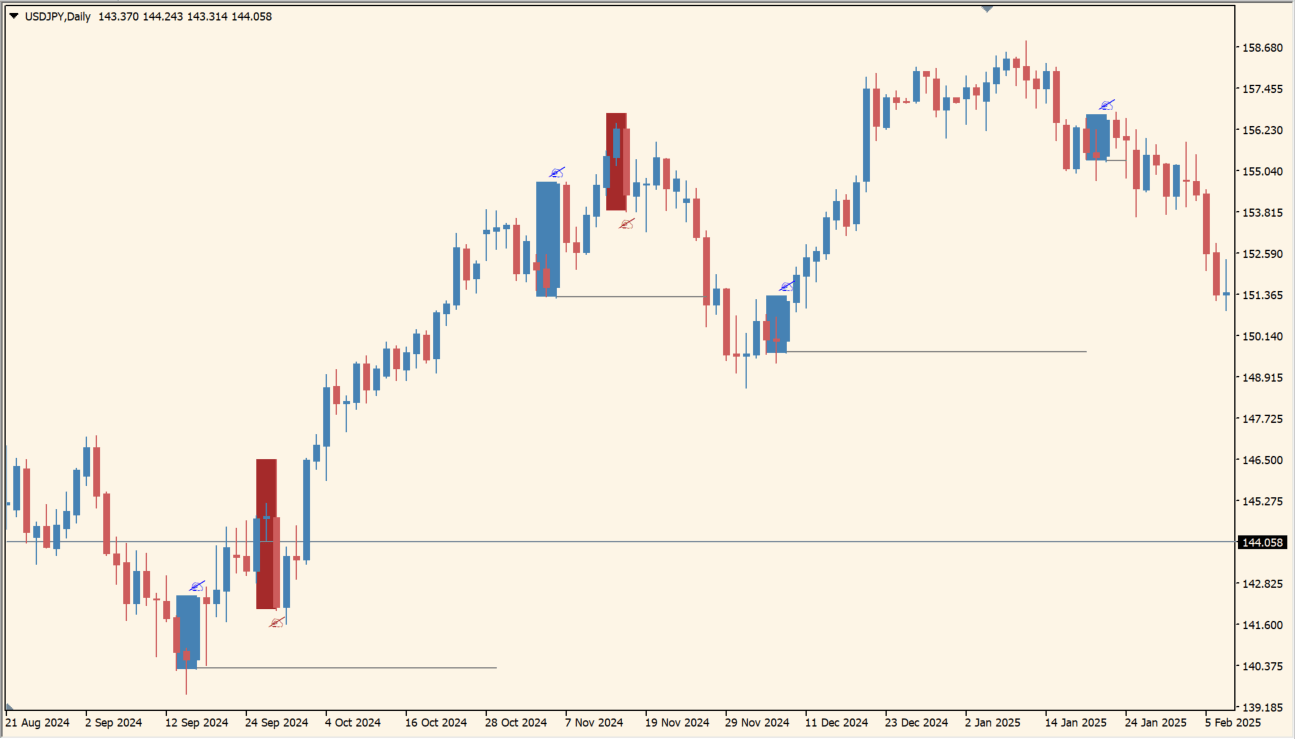Click the 23 Dec 2024 date label

(917, 722)
